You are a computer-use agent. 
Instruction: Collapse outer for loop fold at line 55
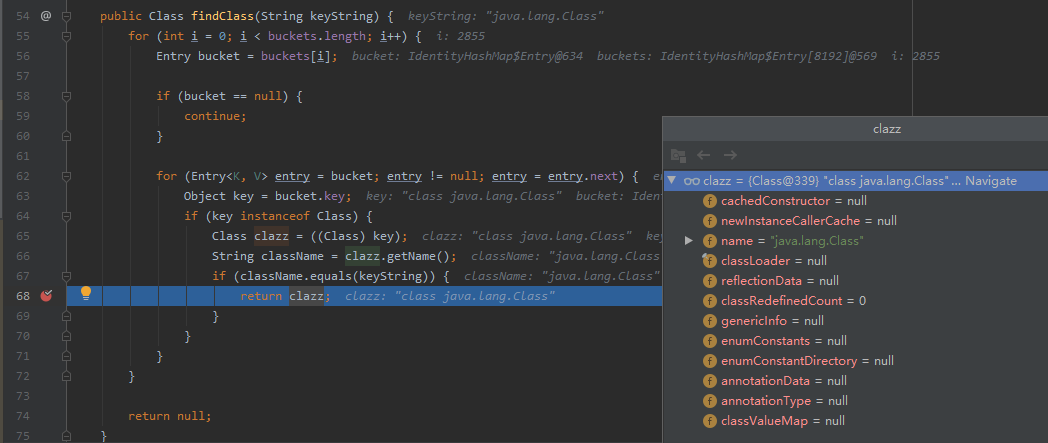pyautogui.click(x=66, y=36)
